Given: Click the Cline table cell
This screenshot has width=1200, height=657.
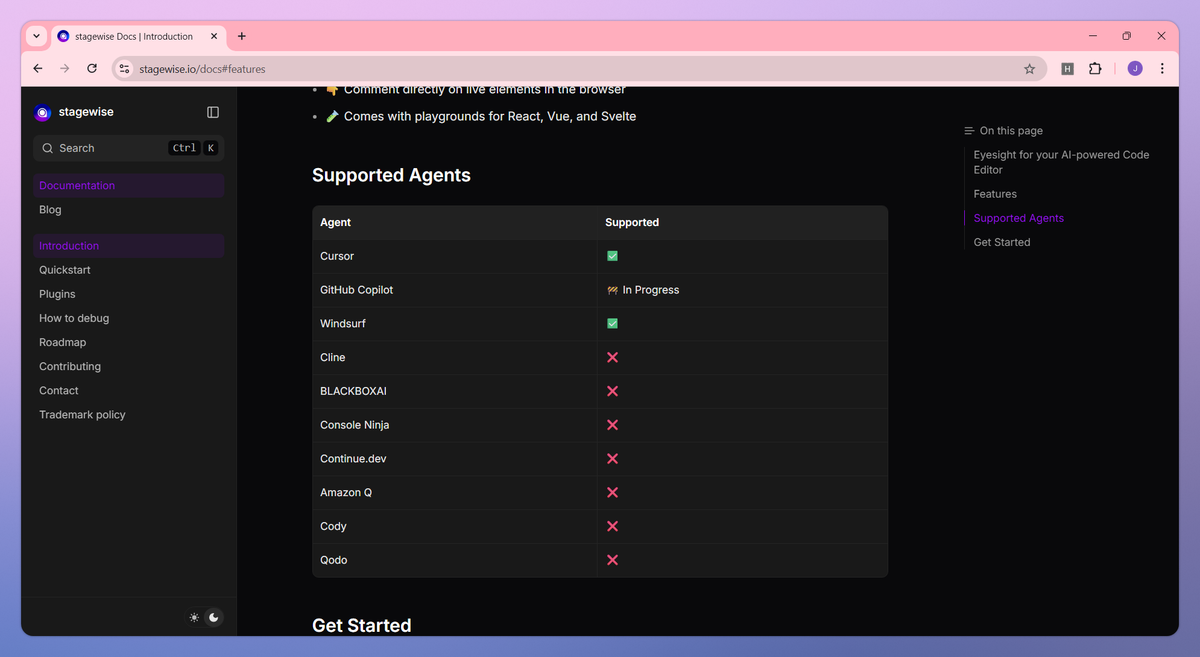Looking at the screenshot, I should tap(455, 357).
